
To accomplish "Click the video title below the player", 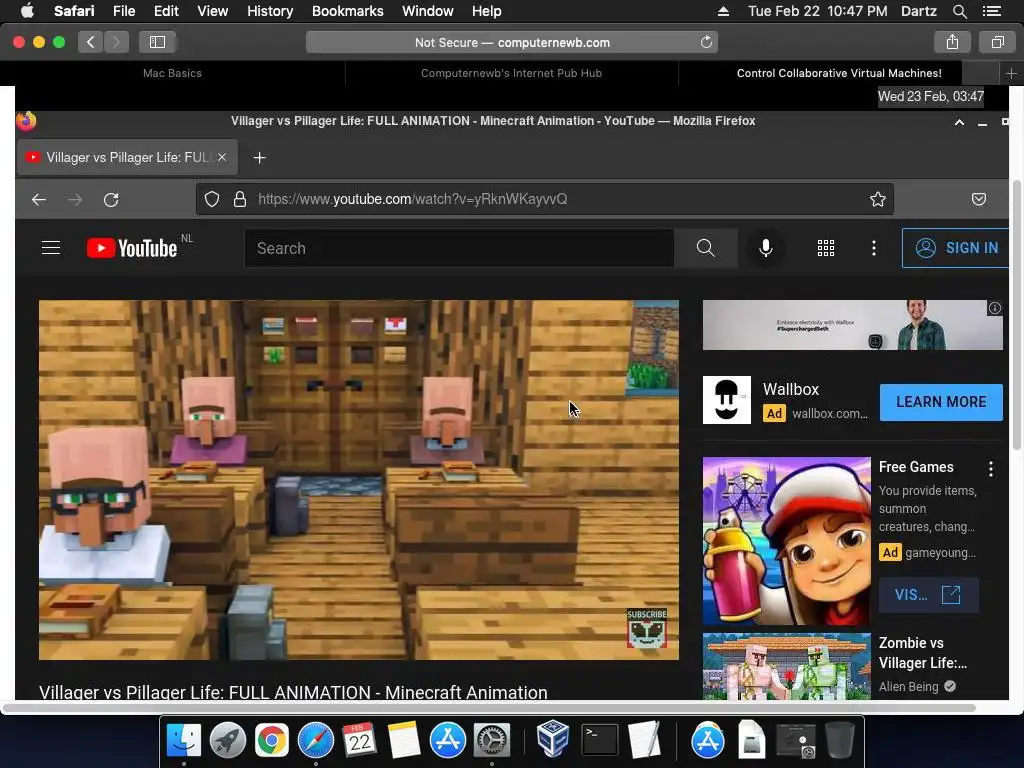I will 293,692.
